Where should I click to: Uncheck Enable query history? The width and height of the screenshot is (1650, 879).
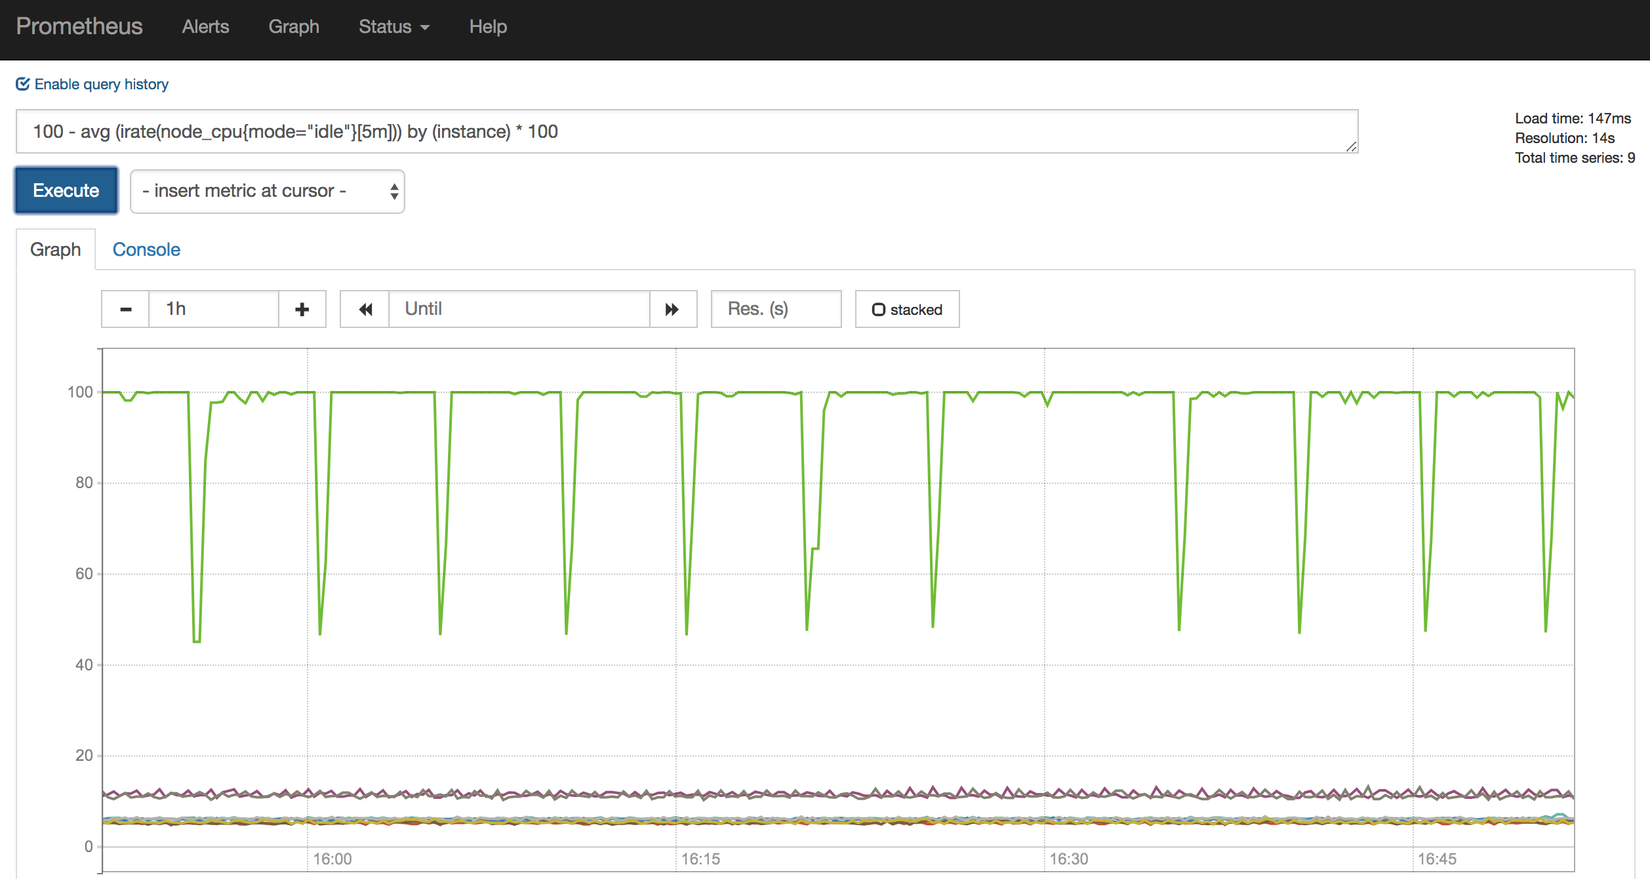coord(92,84)
